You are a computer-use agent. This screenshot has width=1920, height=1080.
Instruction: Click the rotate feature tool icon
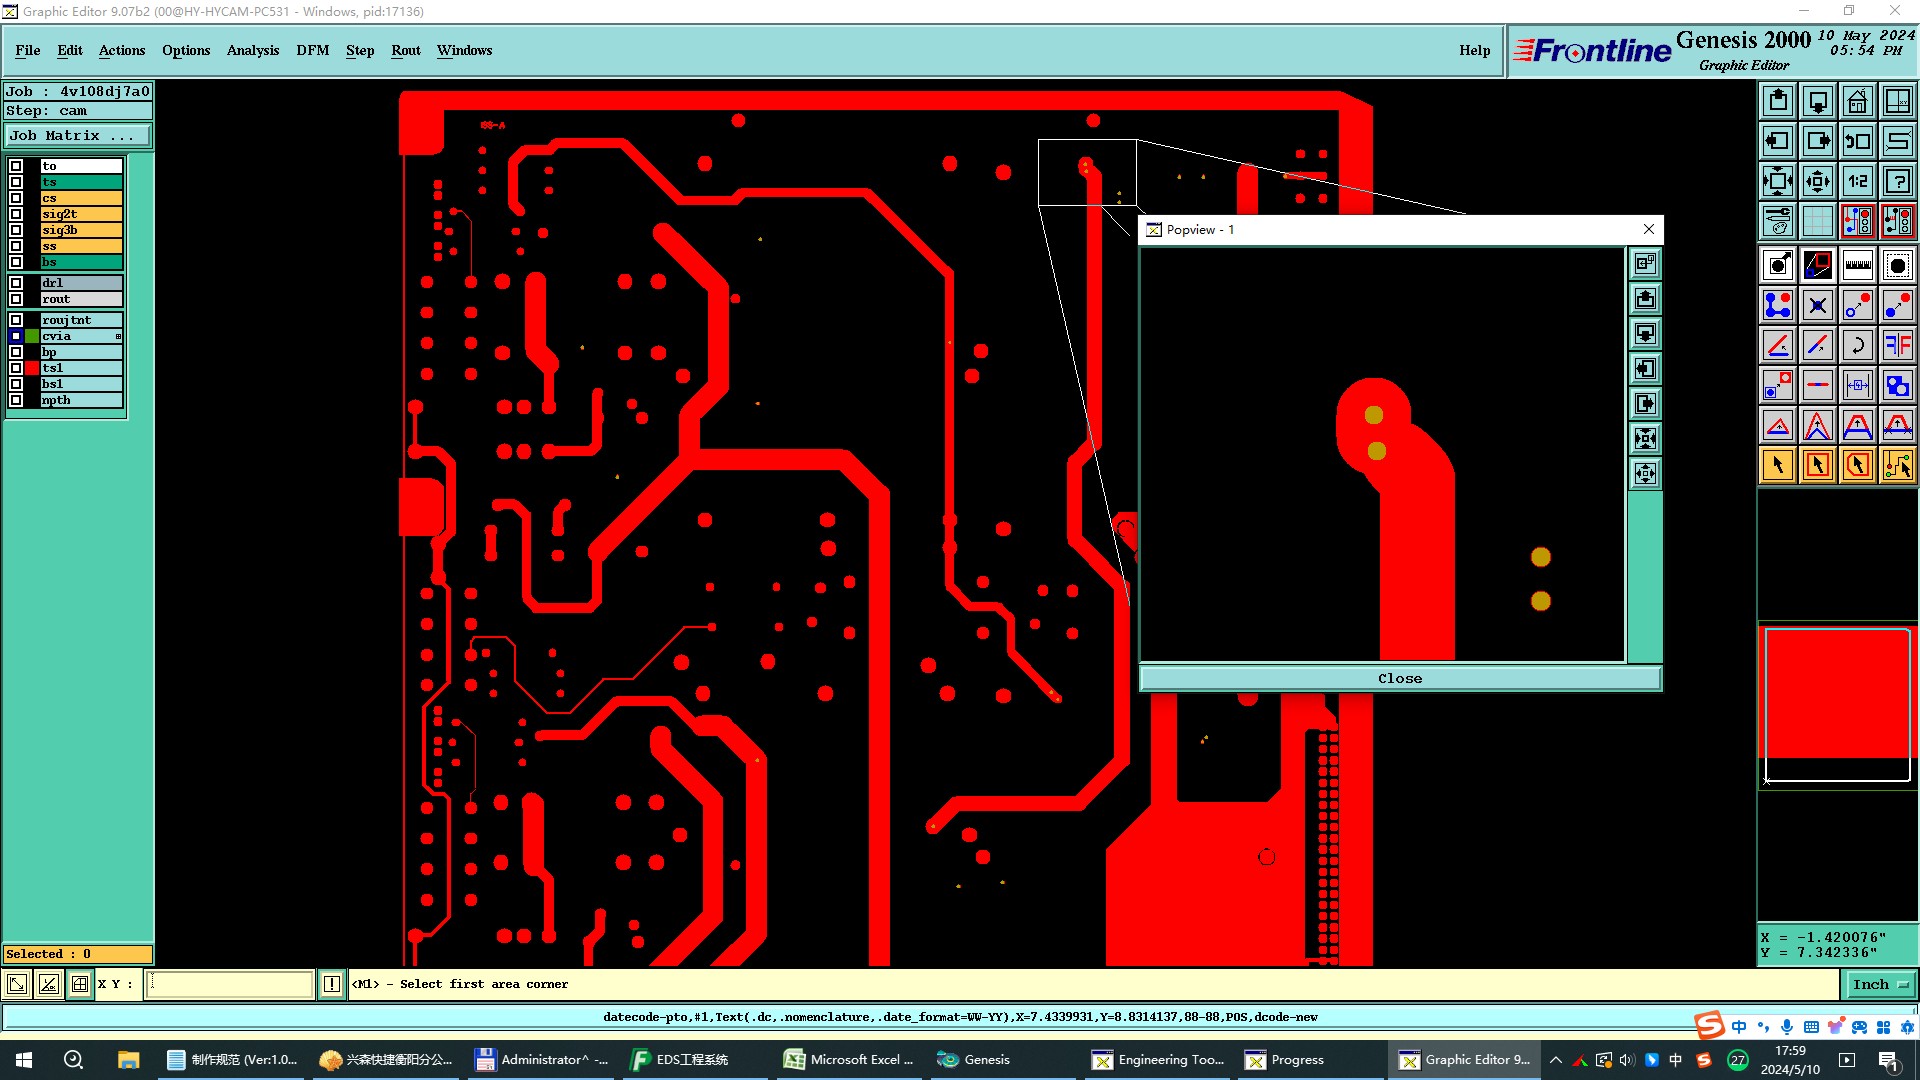tap(1857, 345)
